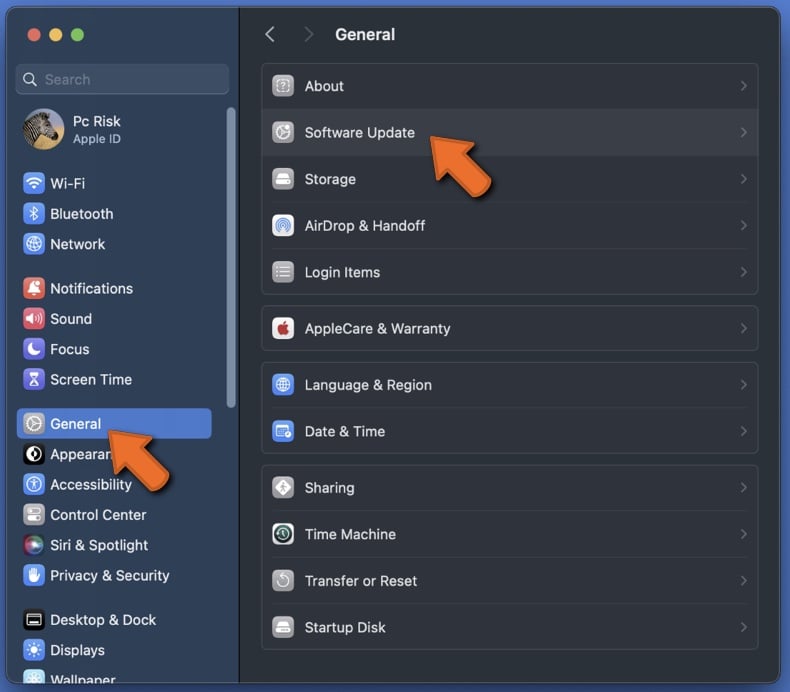Select Notifications in the sidebar
790x692 pixels.
(x=91, y=288)
